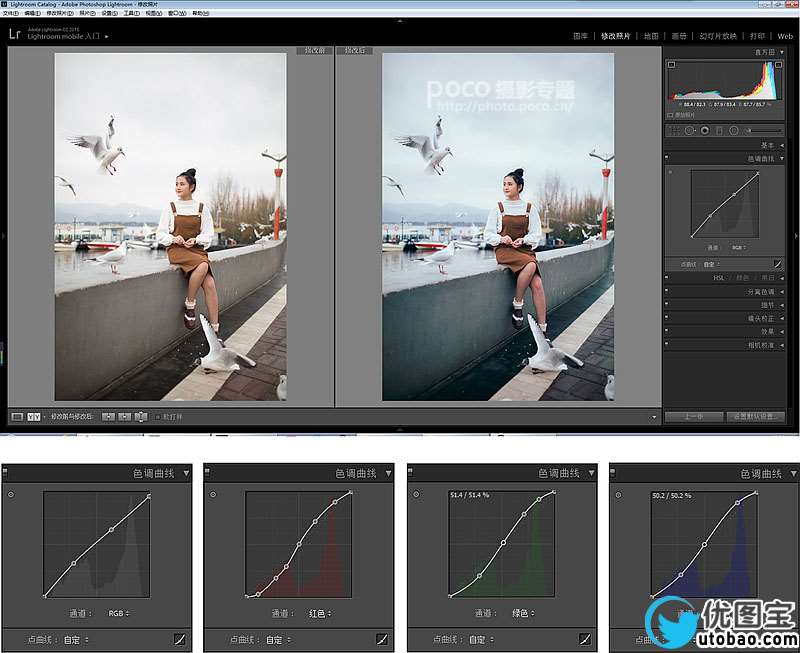Activate the target adjustment tool in the 50.2 % curve panel
Screen dimensions: 800x653
click(618, 494)
